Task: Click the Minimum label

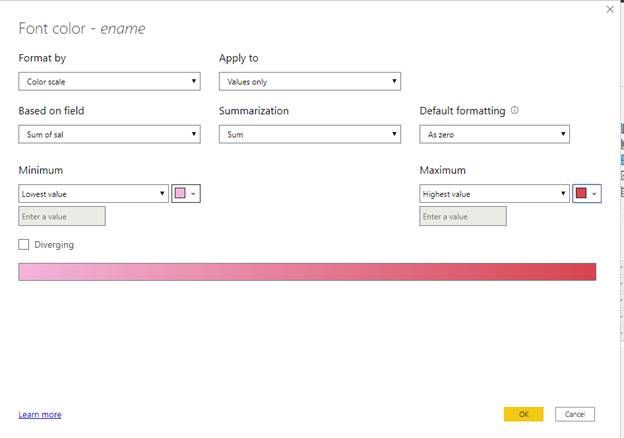Action: [41, 170]
